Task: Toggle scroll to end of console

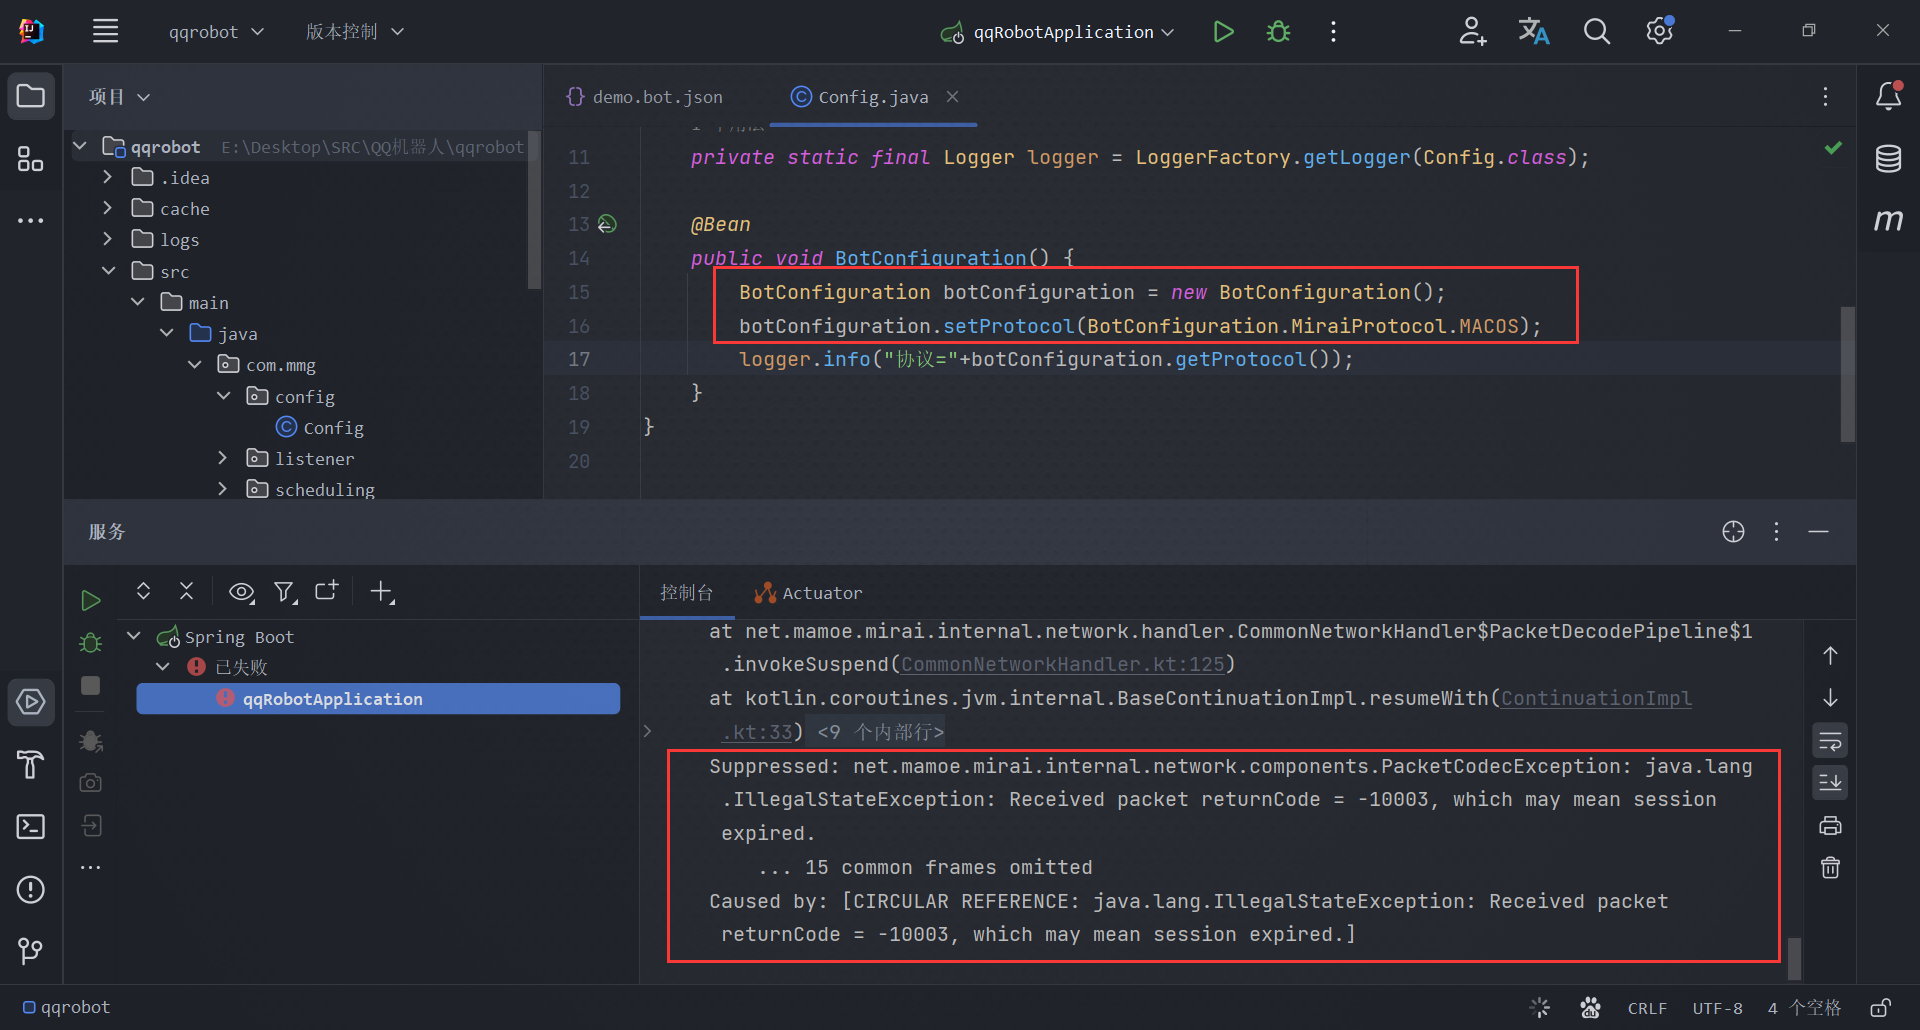Action: tap(1830, 782)
